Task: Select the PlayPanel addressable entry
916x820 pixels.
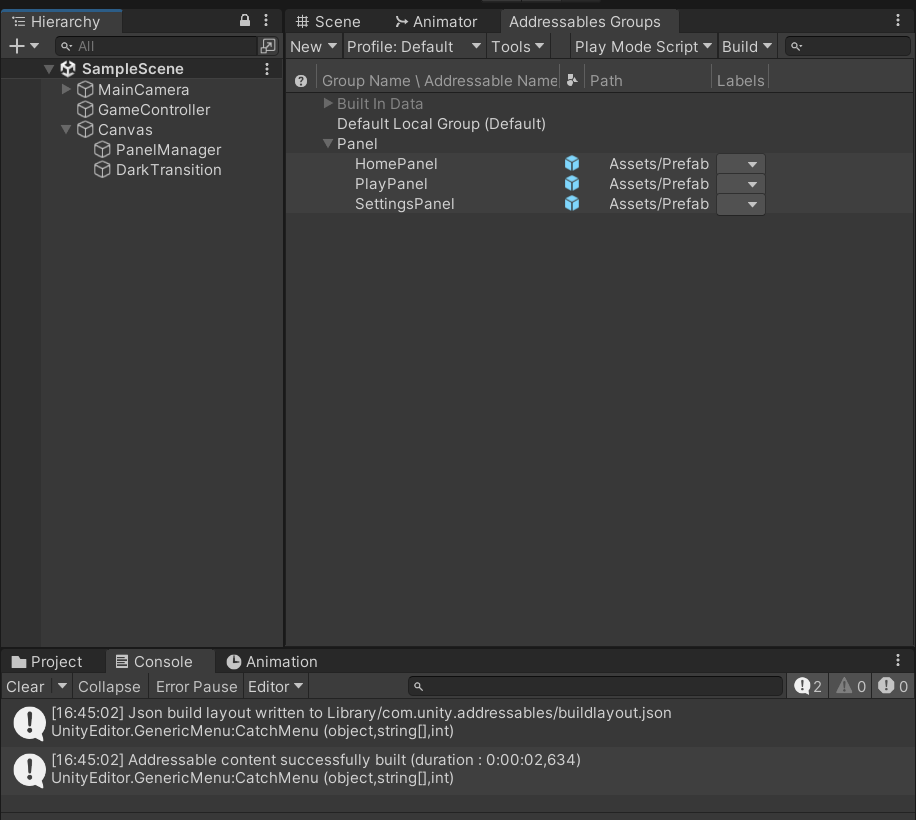Action: (391, 184)
